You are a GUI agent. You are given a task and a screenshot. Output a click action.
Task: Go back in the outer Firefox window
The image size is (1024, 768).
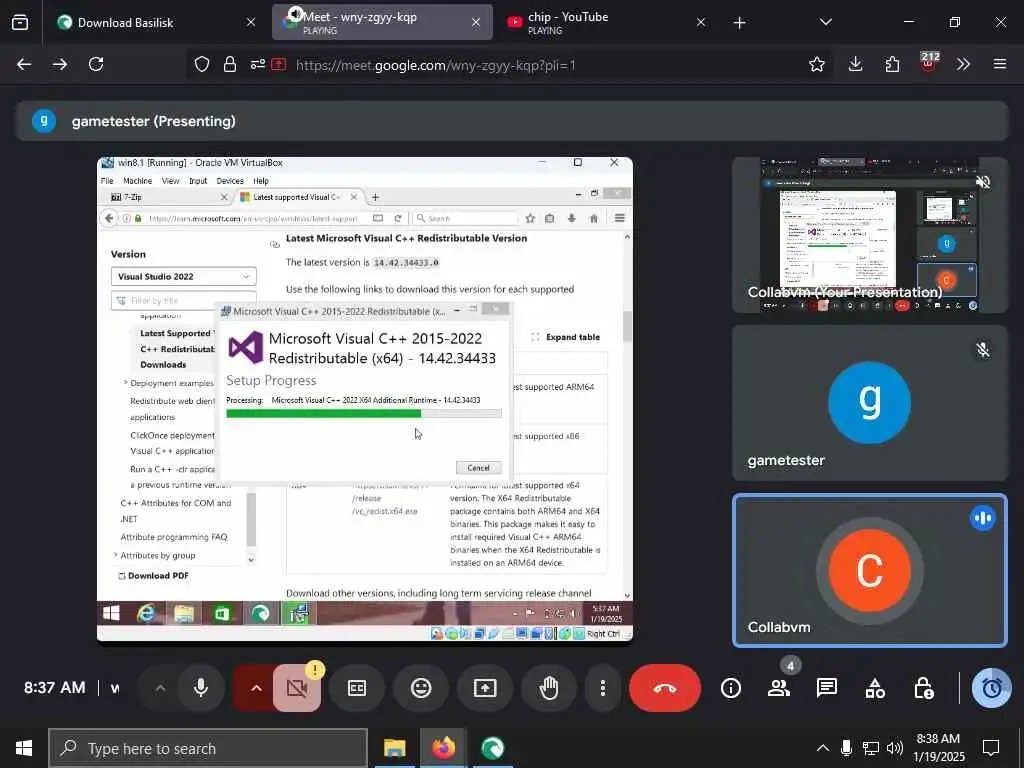tap(24, 64)
